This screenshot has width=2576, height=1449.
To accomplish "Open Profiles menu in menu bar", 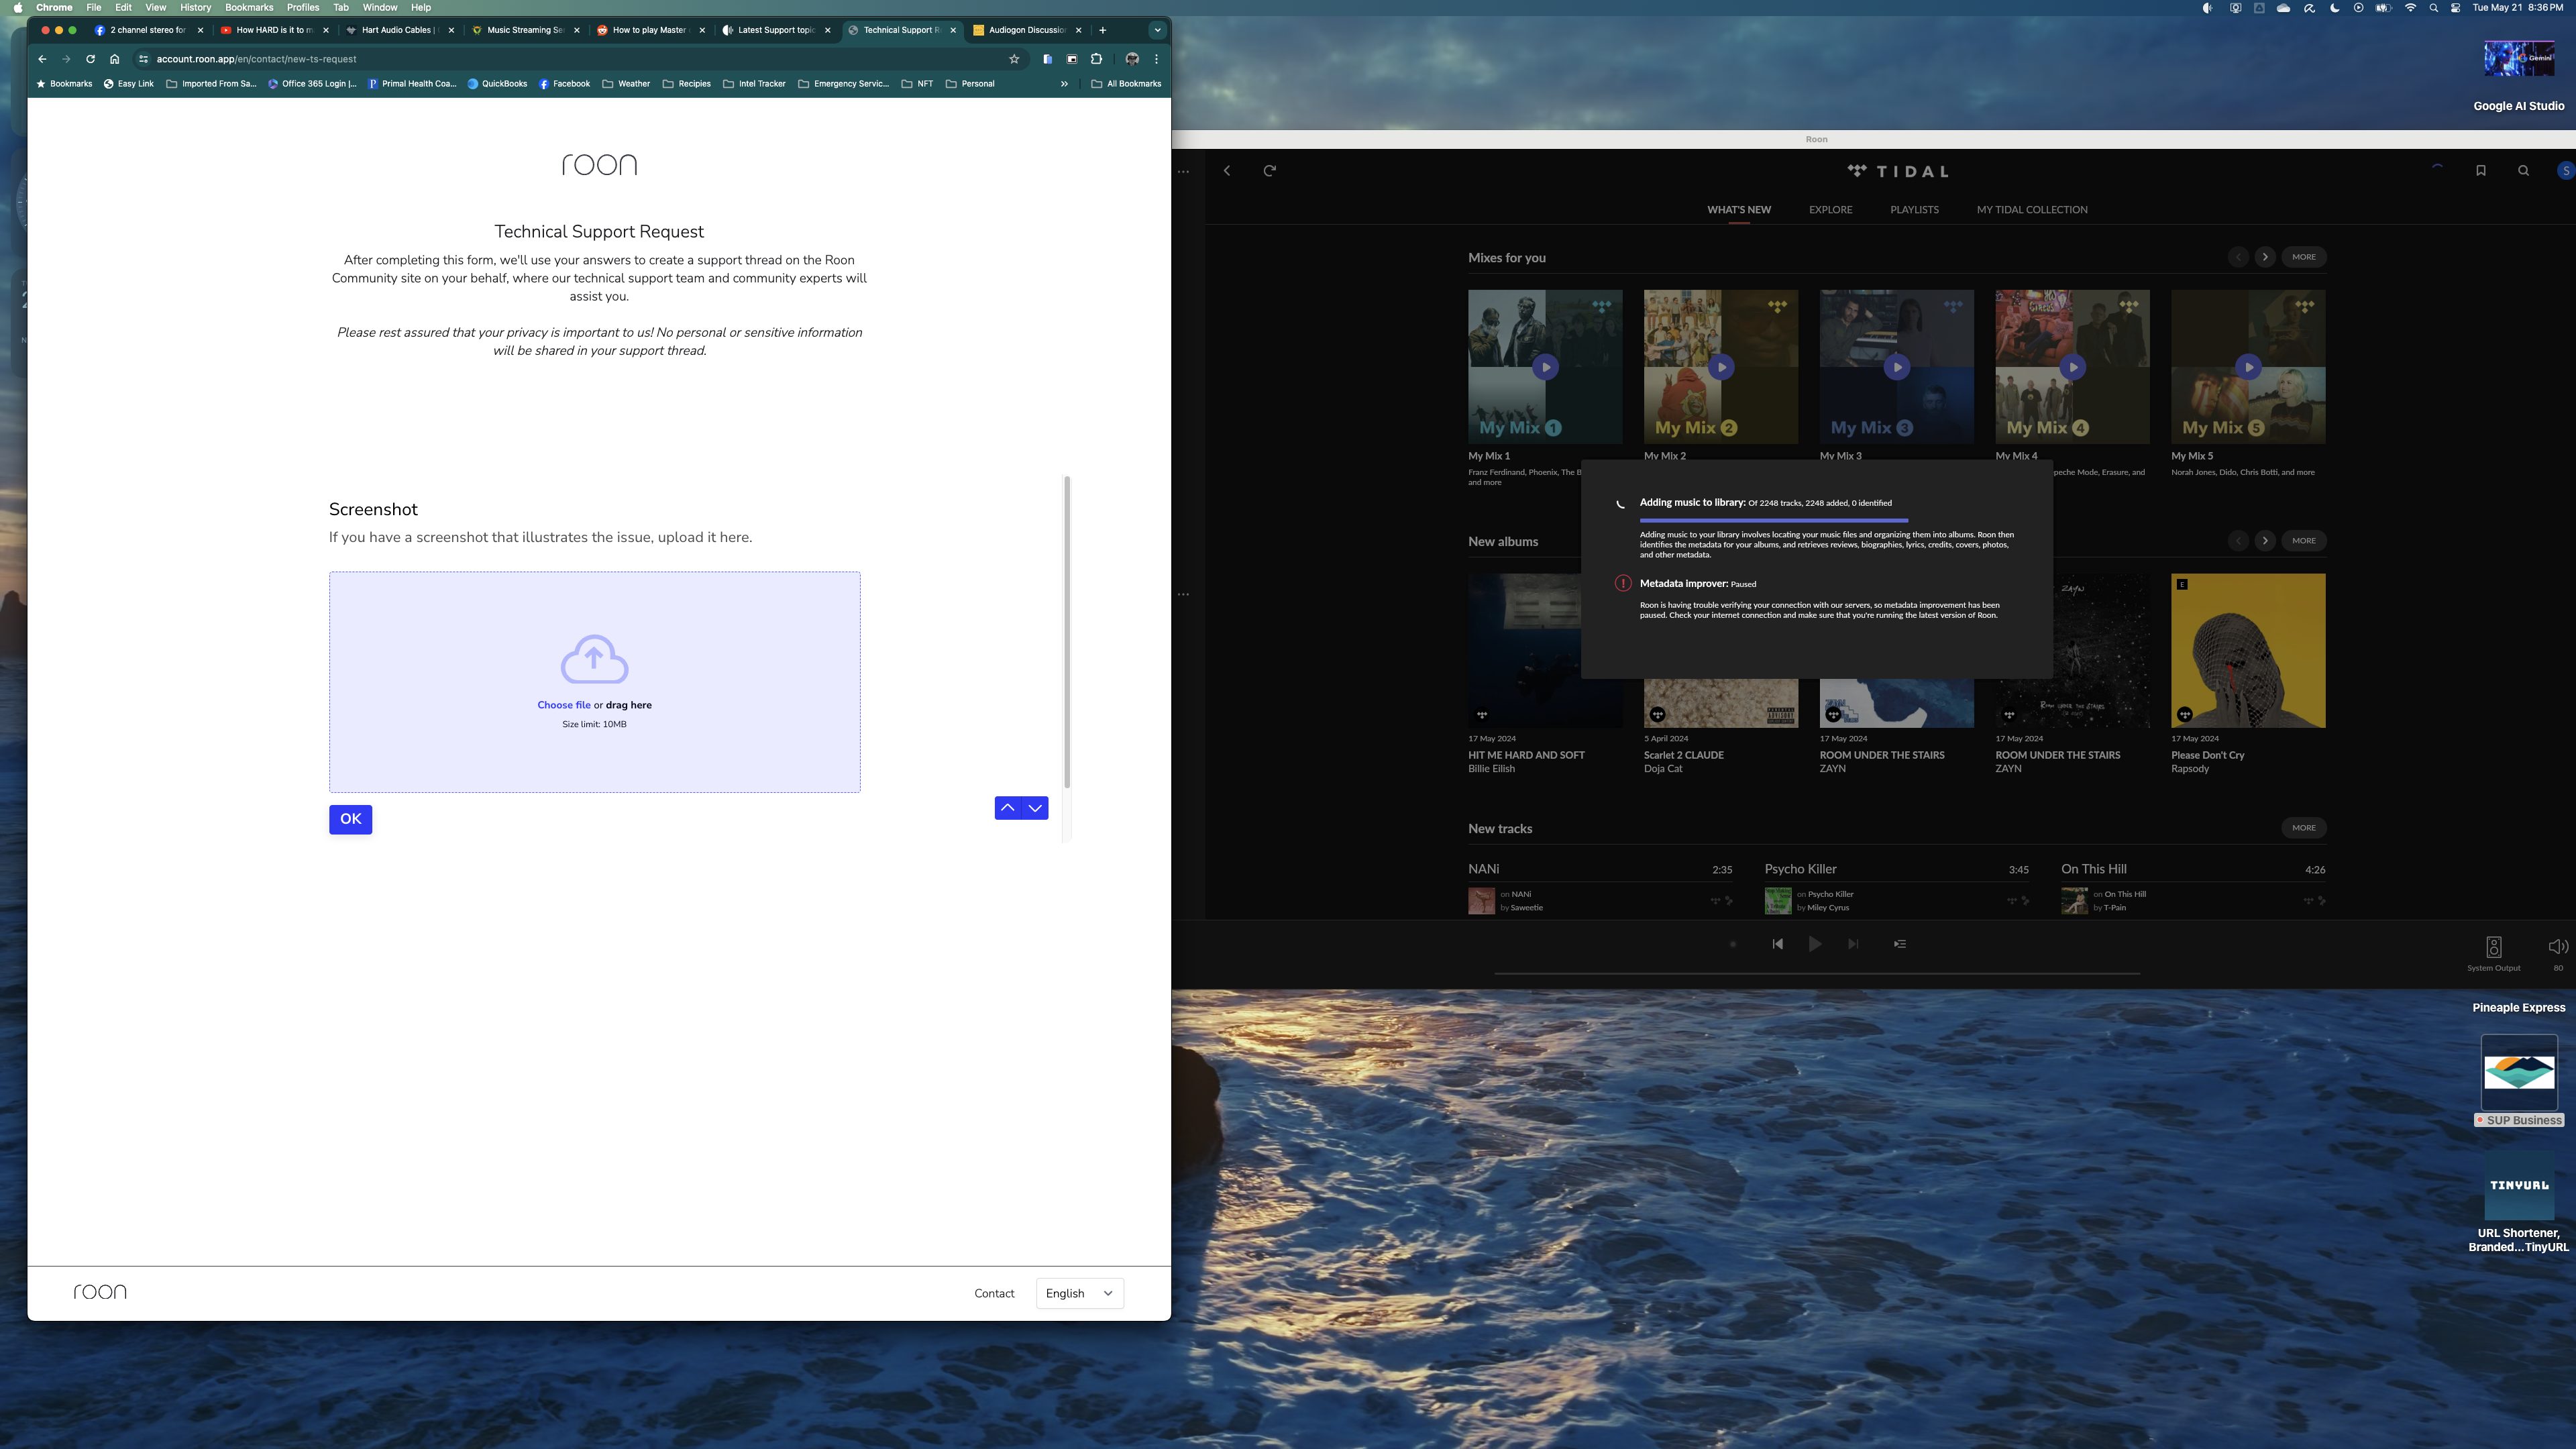I will [x=303, y=7].
